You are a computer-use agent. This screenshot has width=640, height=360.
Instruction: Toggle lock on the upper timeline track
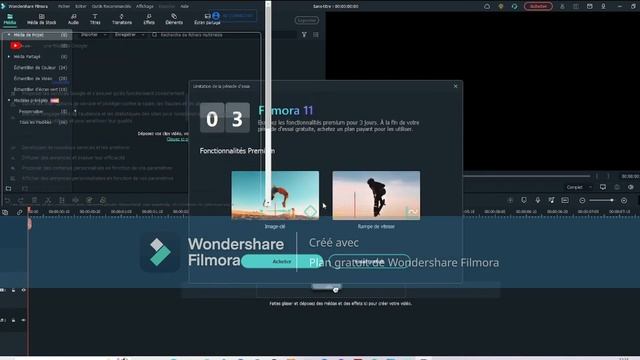tap(13, 290)
